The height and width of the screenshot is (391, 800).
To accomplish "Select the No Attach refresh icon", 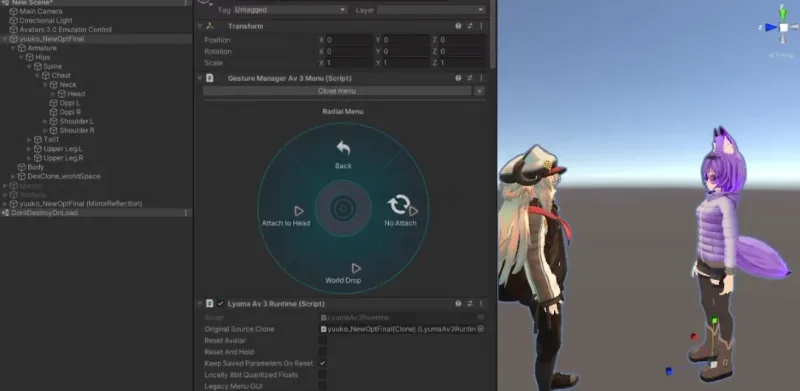I will coord(399,205).
